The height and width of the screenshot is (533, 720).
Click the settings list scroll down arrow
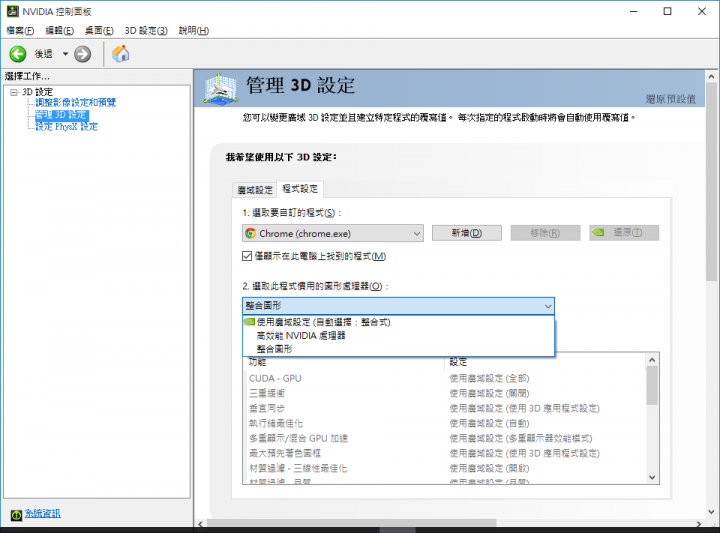tap(652, 477)
